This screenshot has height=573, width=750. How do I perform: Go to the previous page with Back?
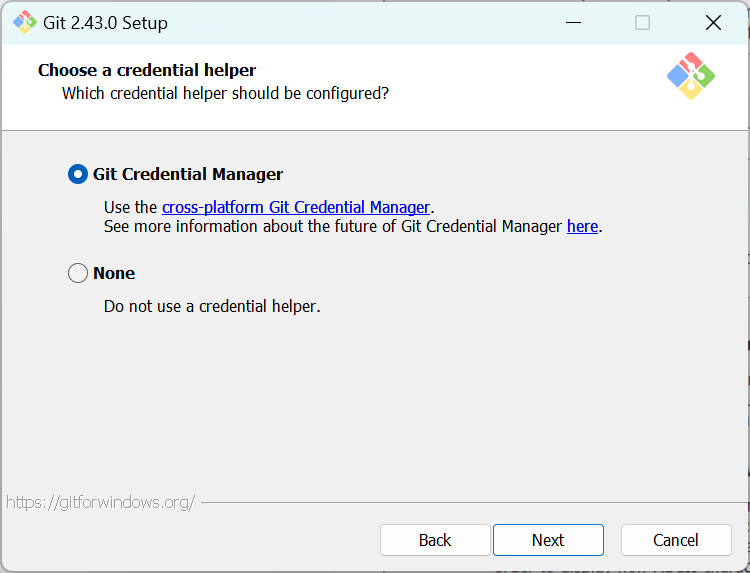tap(435, 540)
